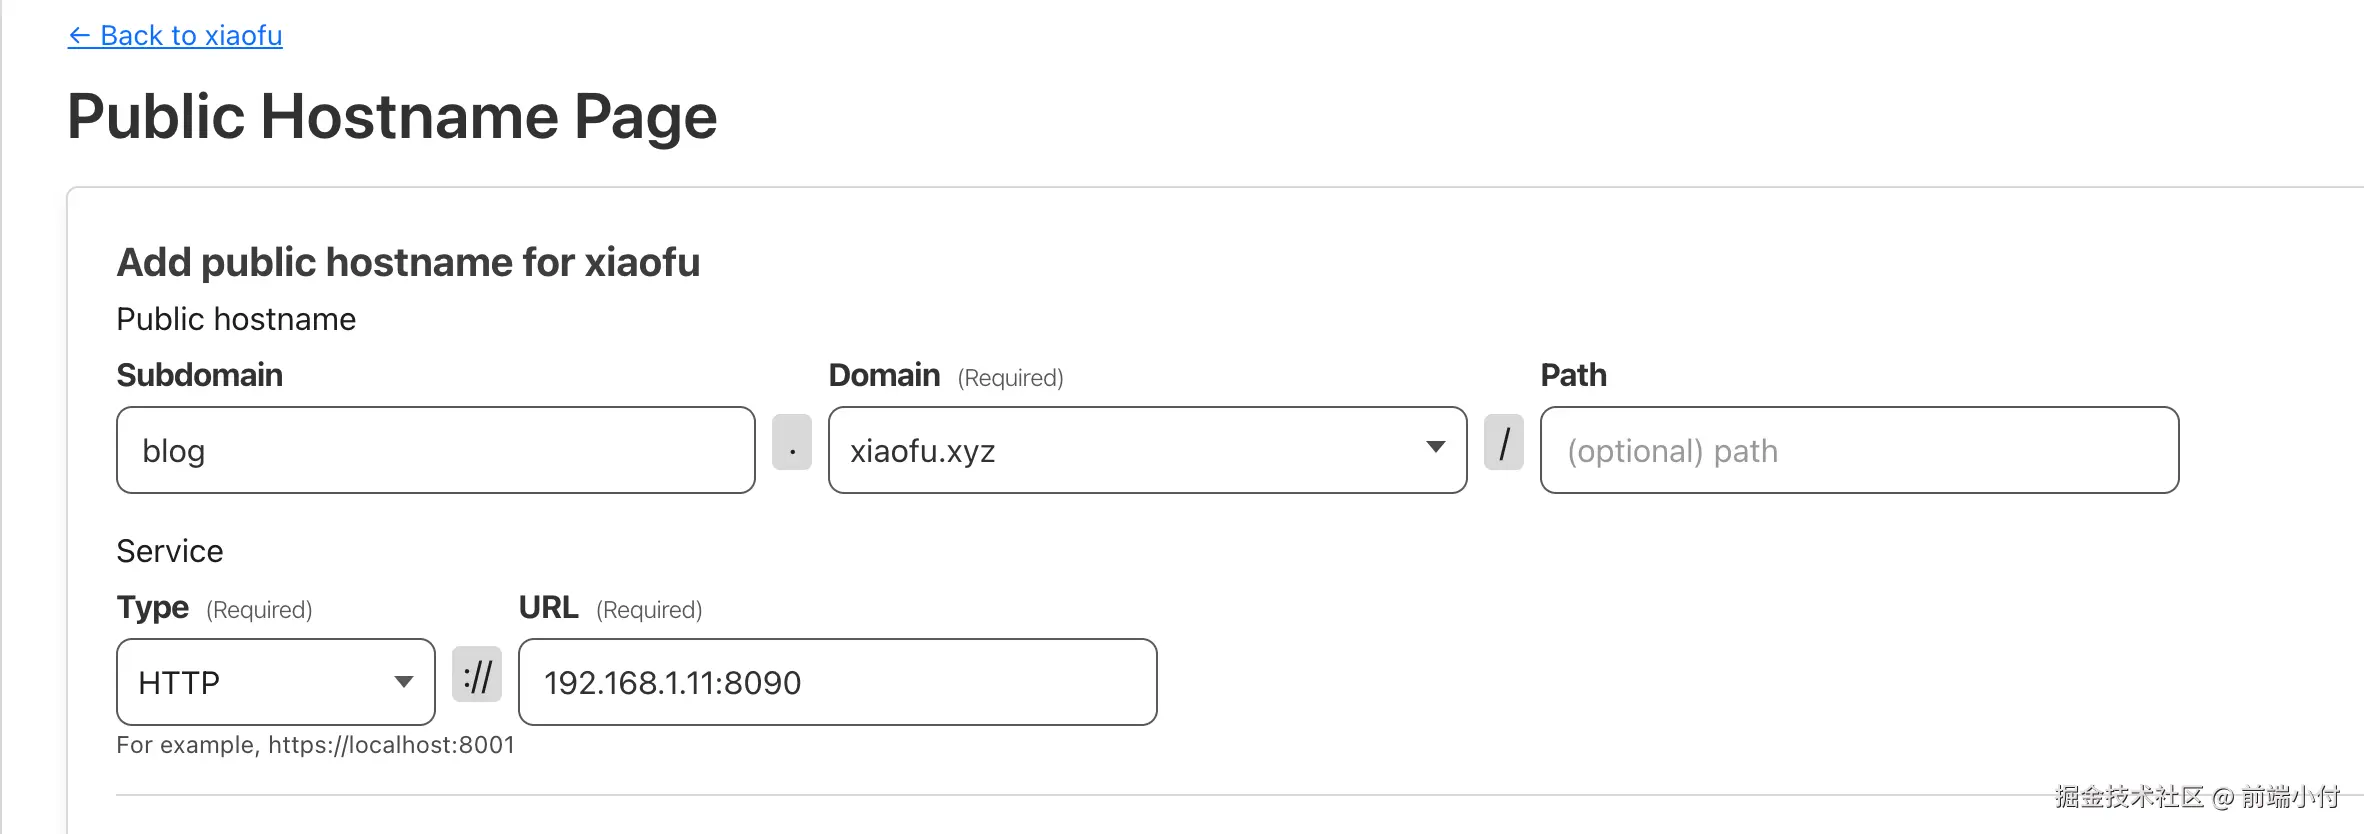The height and width of the screenshot is (834, 2364).
Task: Click the left arrow before Back to xiaofu
Action: (x=79, y=36)
